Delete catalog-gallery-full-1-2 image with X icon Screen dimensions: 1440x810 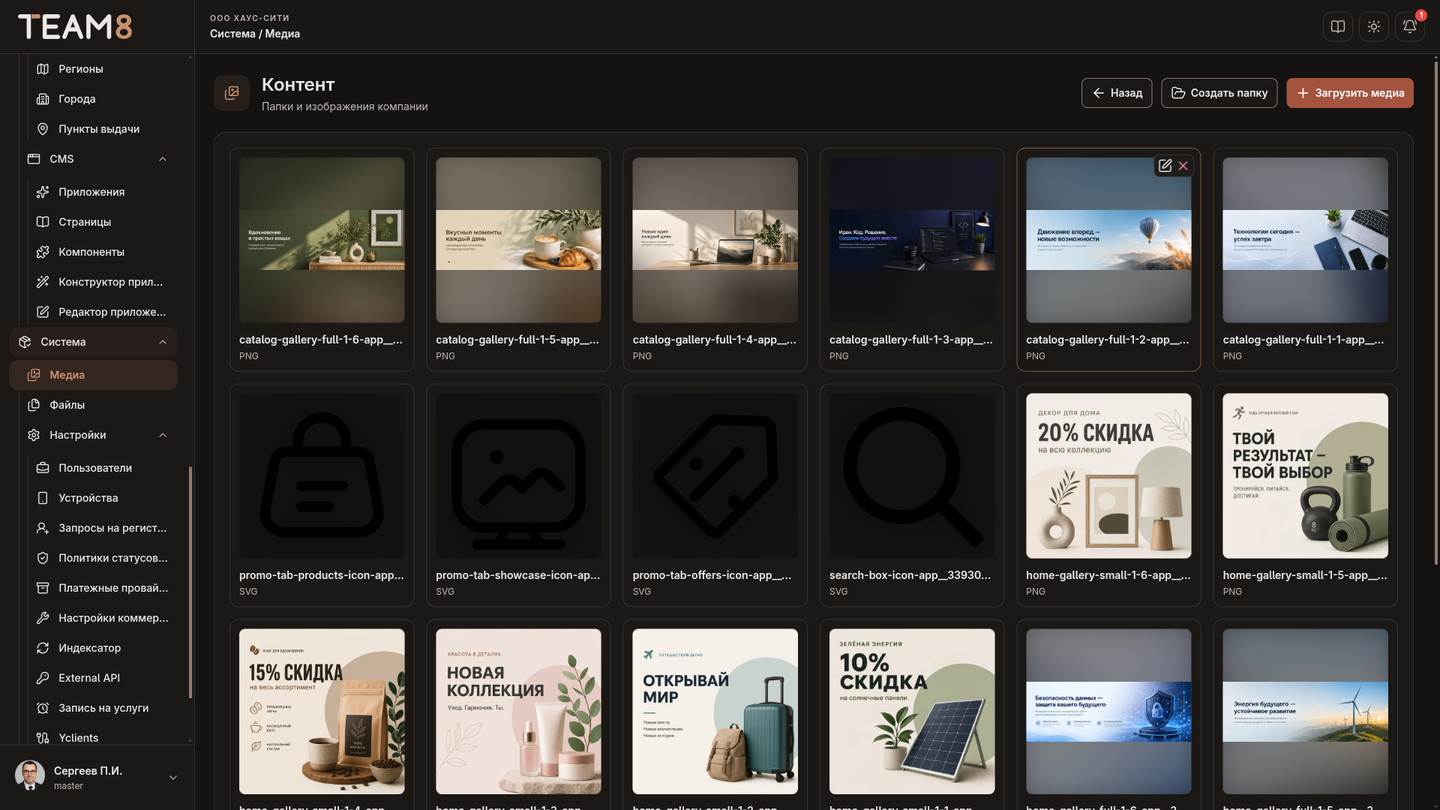[x=1183, y=166]
